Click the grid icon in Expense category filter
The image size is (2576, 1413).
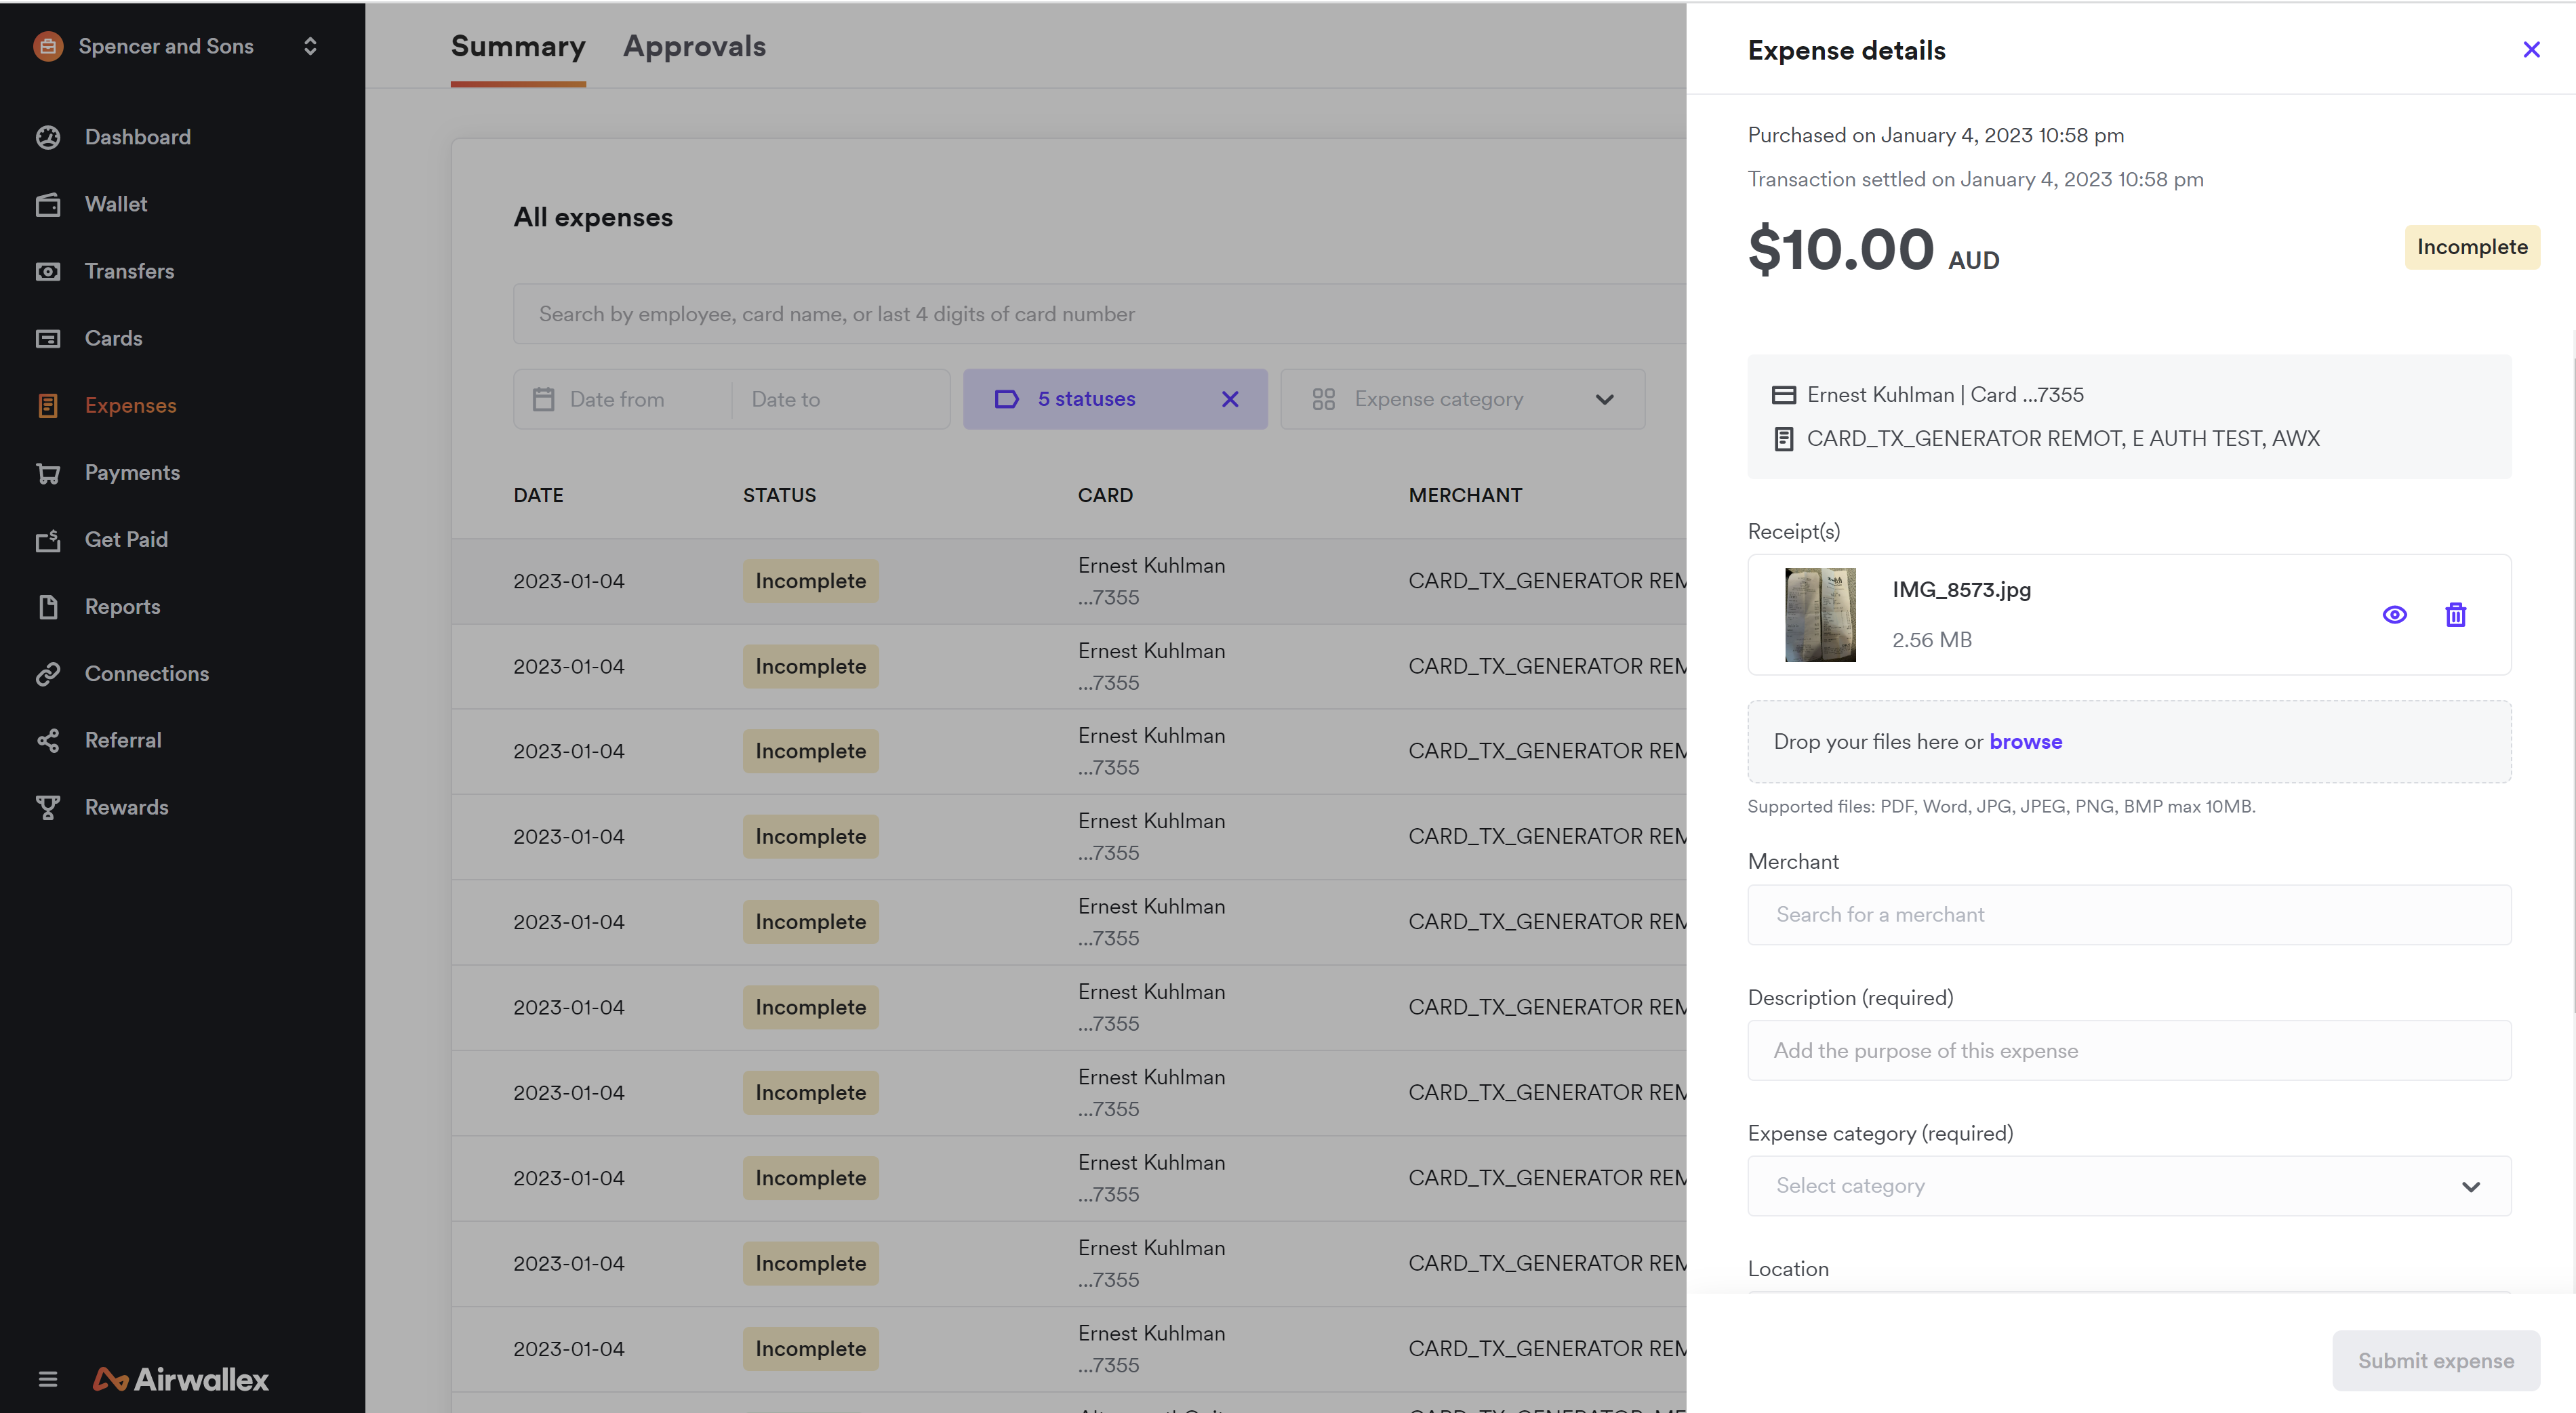[x=1323, y=399]
